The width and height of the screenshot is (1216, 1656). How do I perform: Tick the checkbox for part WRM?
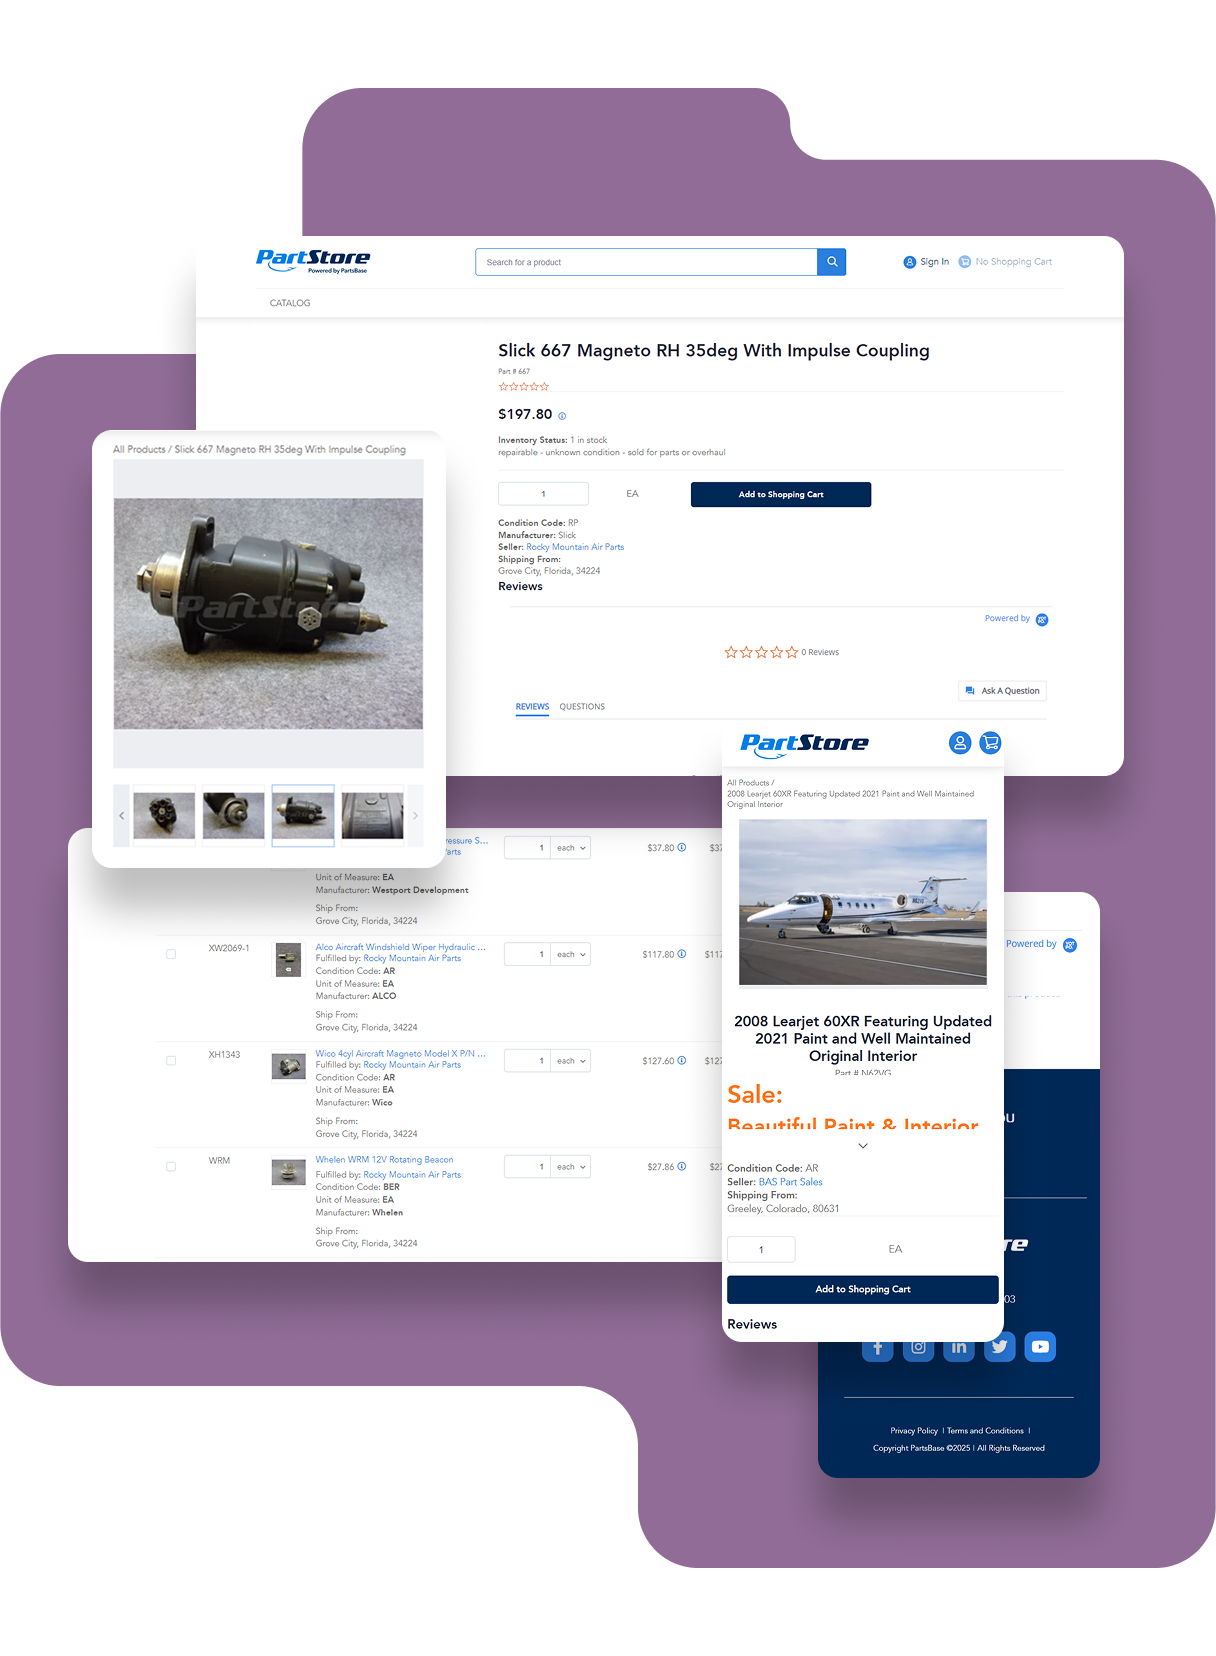[x=171, y=1166]
